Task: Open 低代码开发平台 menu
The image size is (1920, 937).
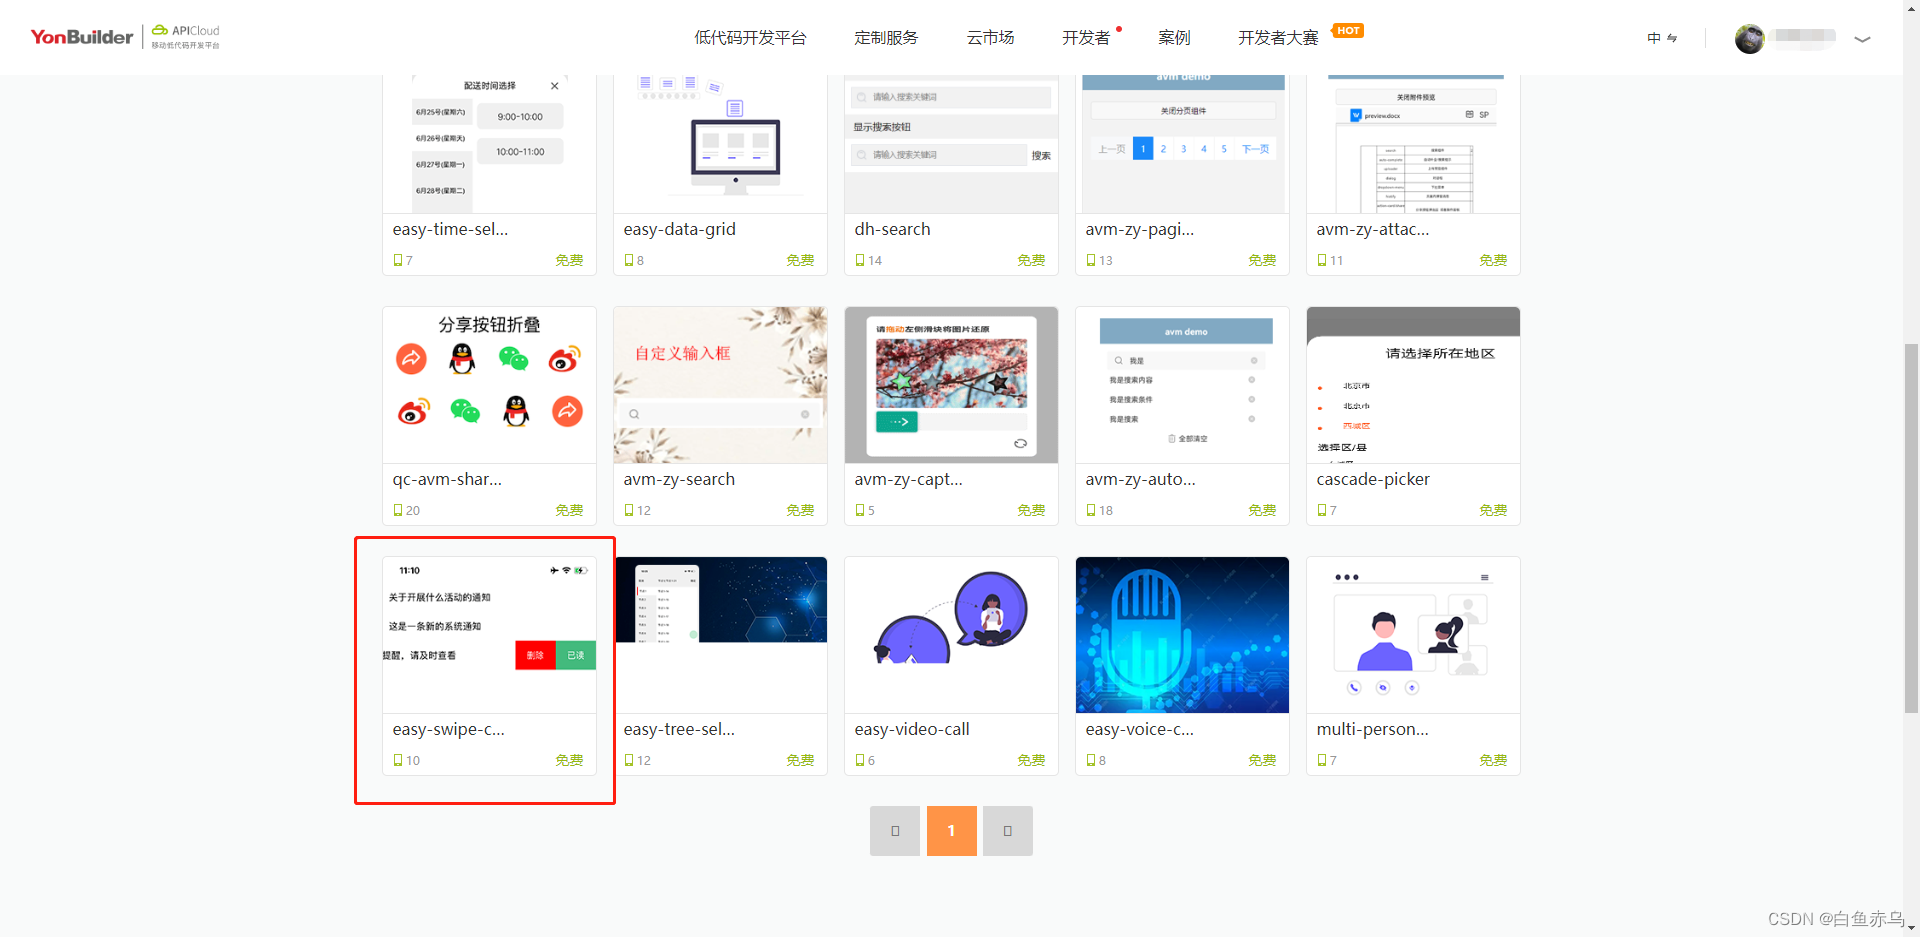Action: [750, 38]
